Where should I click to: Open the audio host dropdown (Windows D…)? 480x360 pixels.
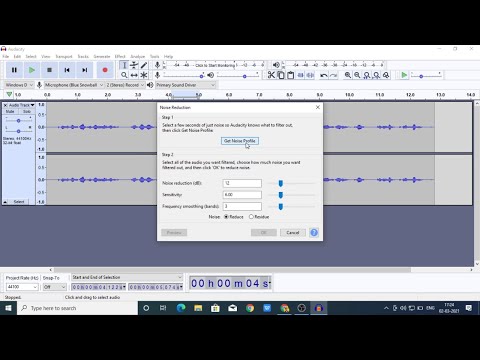coord(19,85)
